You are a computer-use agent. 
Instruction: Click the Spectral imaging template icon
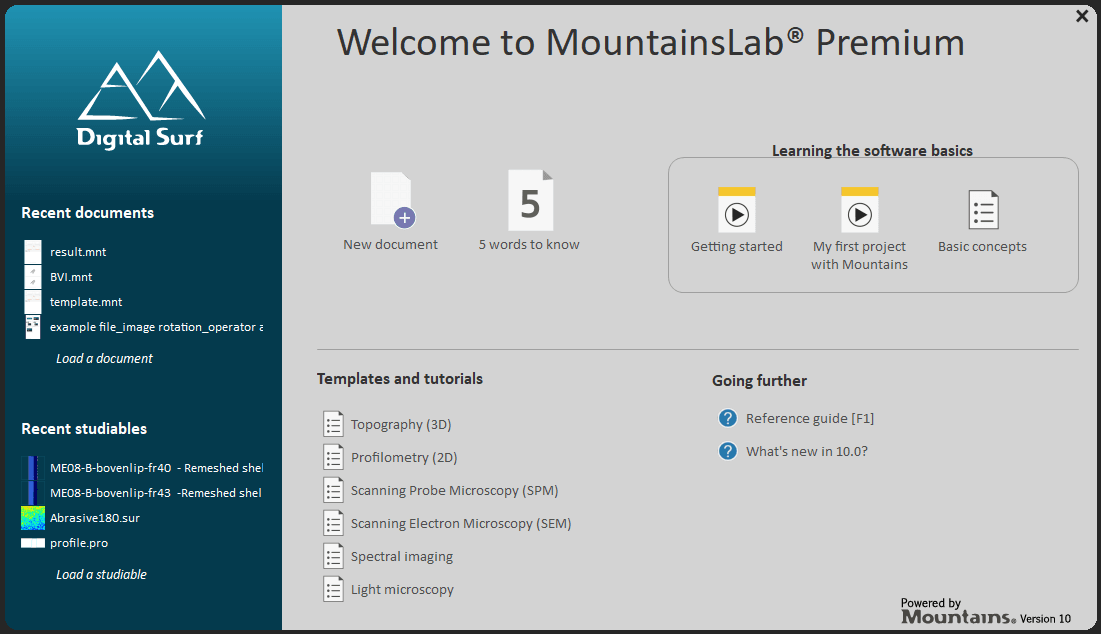coord(334,556)
